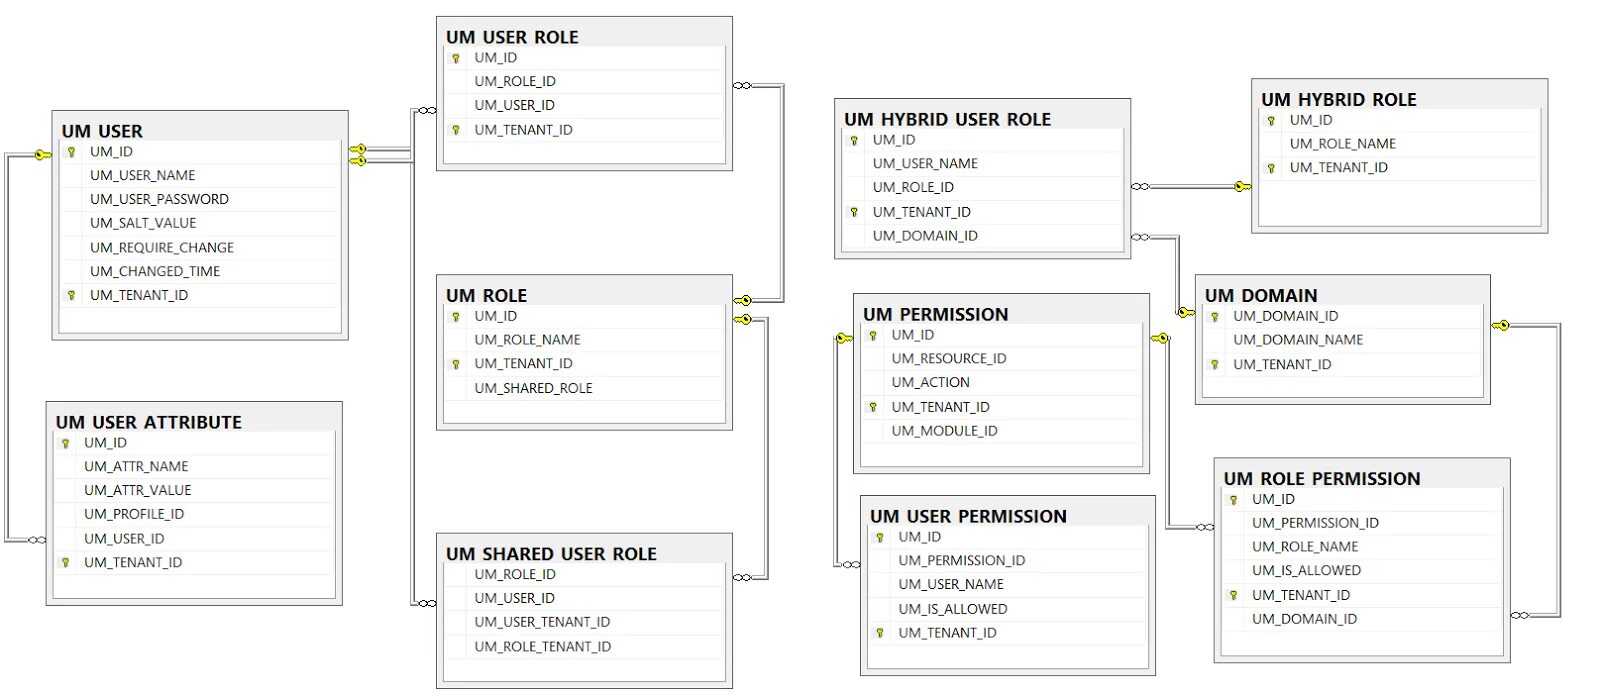Screen dimensions: 1600x695
Task: Click the UM_IS_ALLOWED row in UM ROLE PERMISSION
Action: (1306, 570)
